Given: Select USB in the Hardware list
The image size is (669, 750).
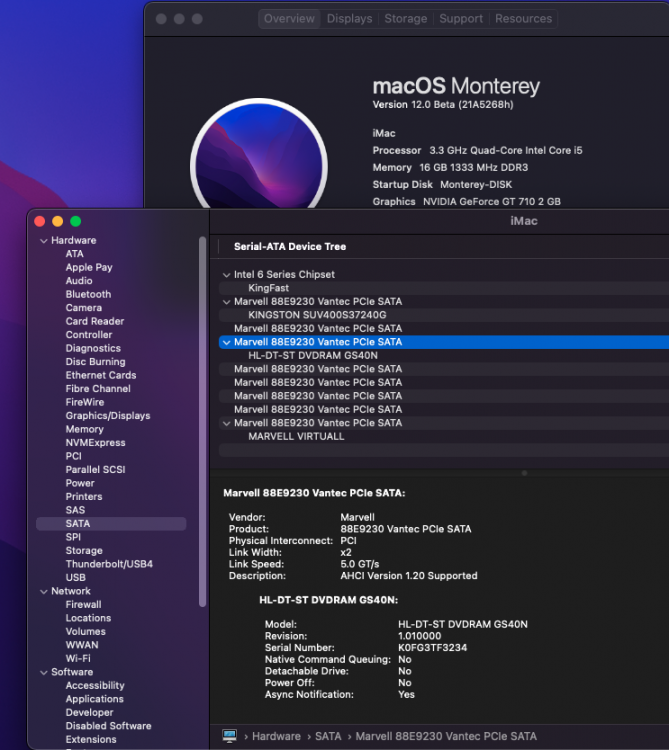Looking at the screenshot, I should 76,577.
